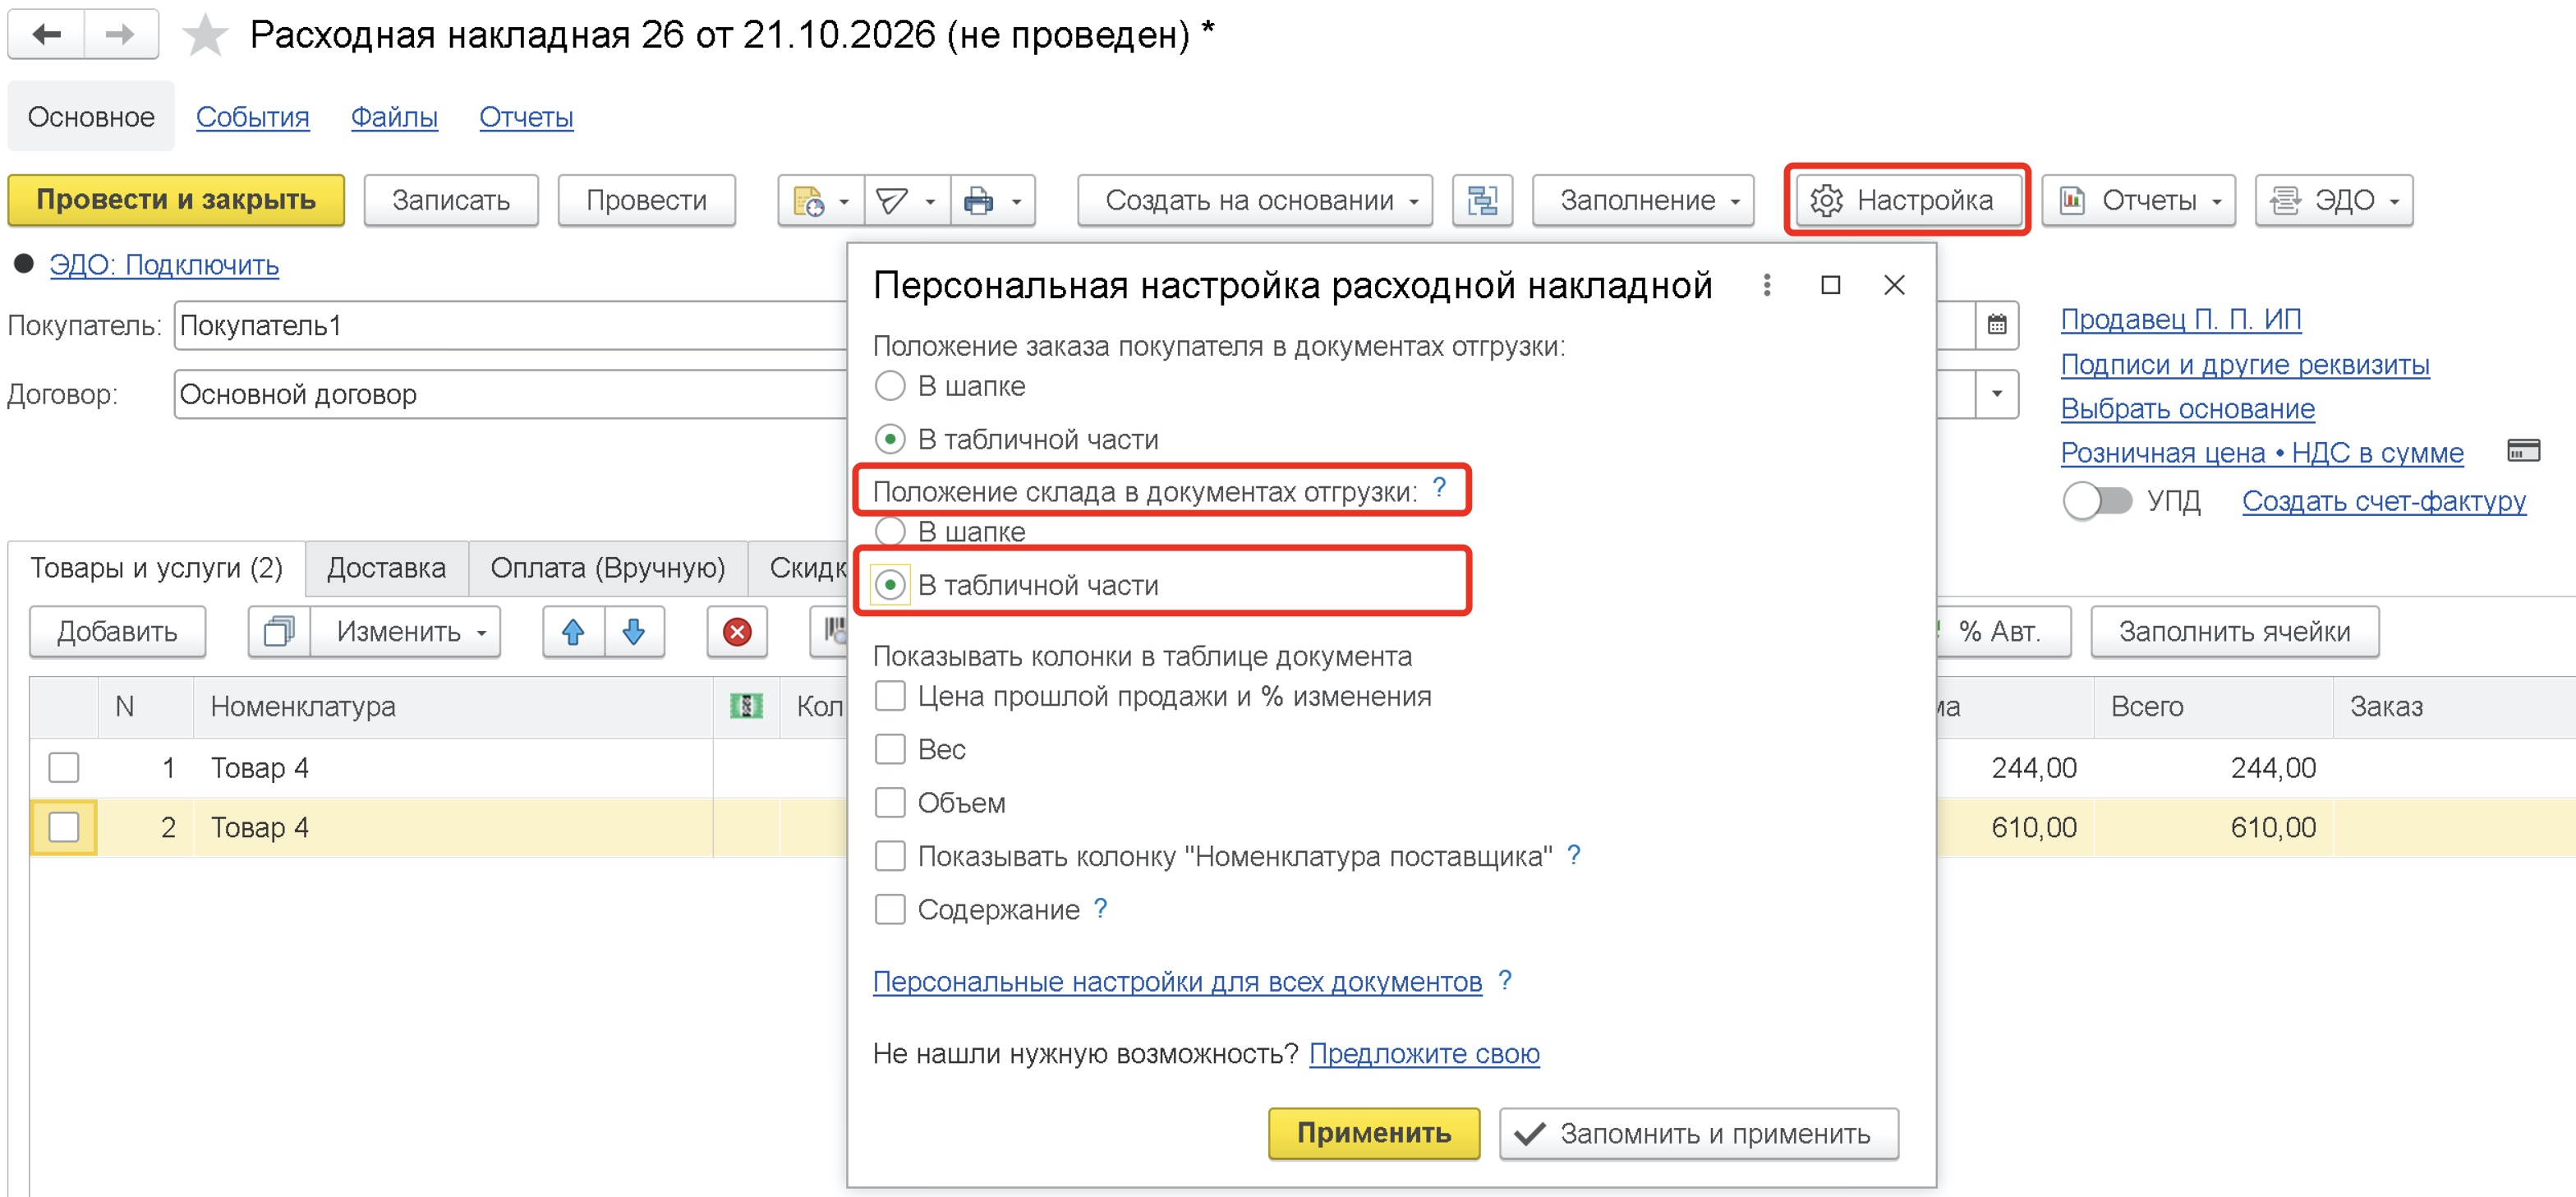Screen dimensions: 2576x1197
Task: Move the row up with the blue arrow
Action: (x=573, y=632)
